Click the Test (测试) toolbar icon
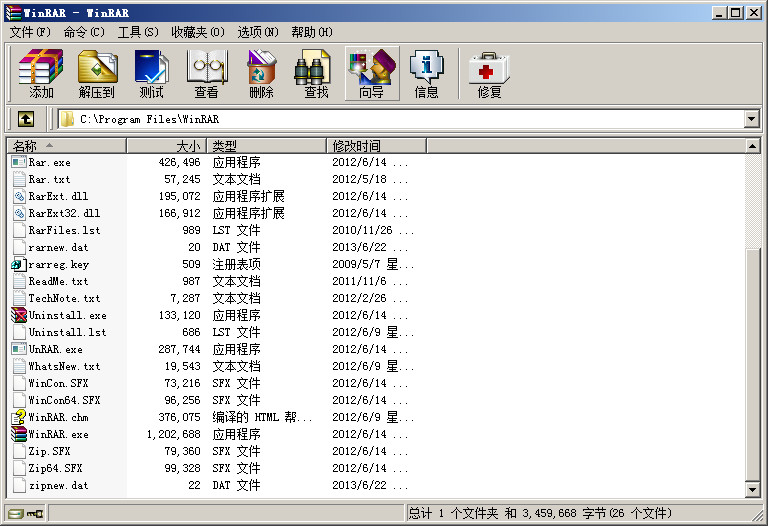768x526 pixels. click(x=151, y=73)
